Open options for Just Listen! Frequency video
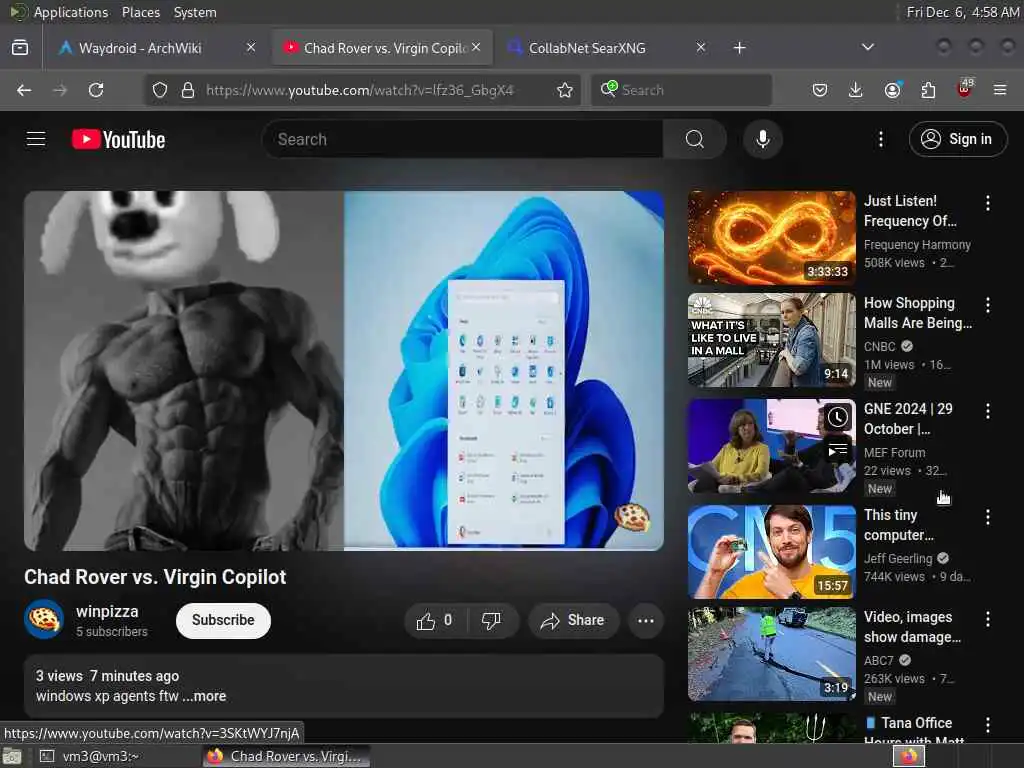 (987, 203)
